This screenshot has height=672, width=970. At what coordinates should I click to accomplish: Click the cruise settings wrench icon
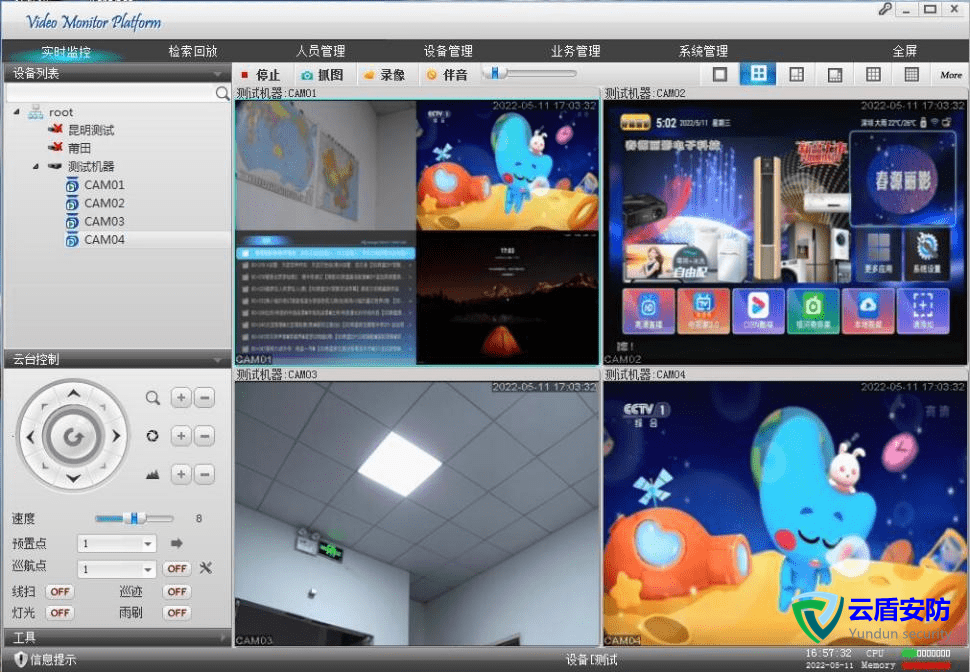point(207,568)
